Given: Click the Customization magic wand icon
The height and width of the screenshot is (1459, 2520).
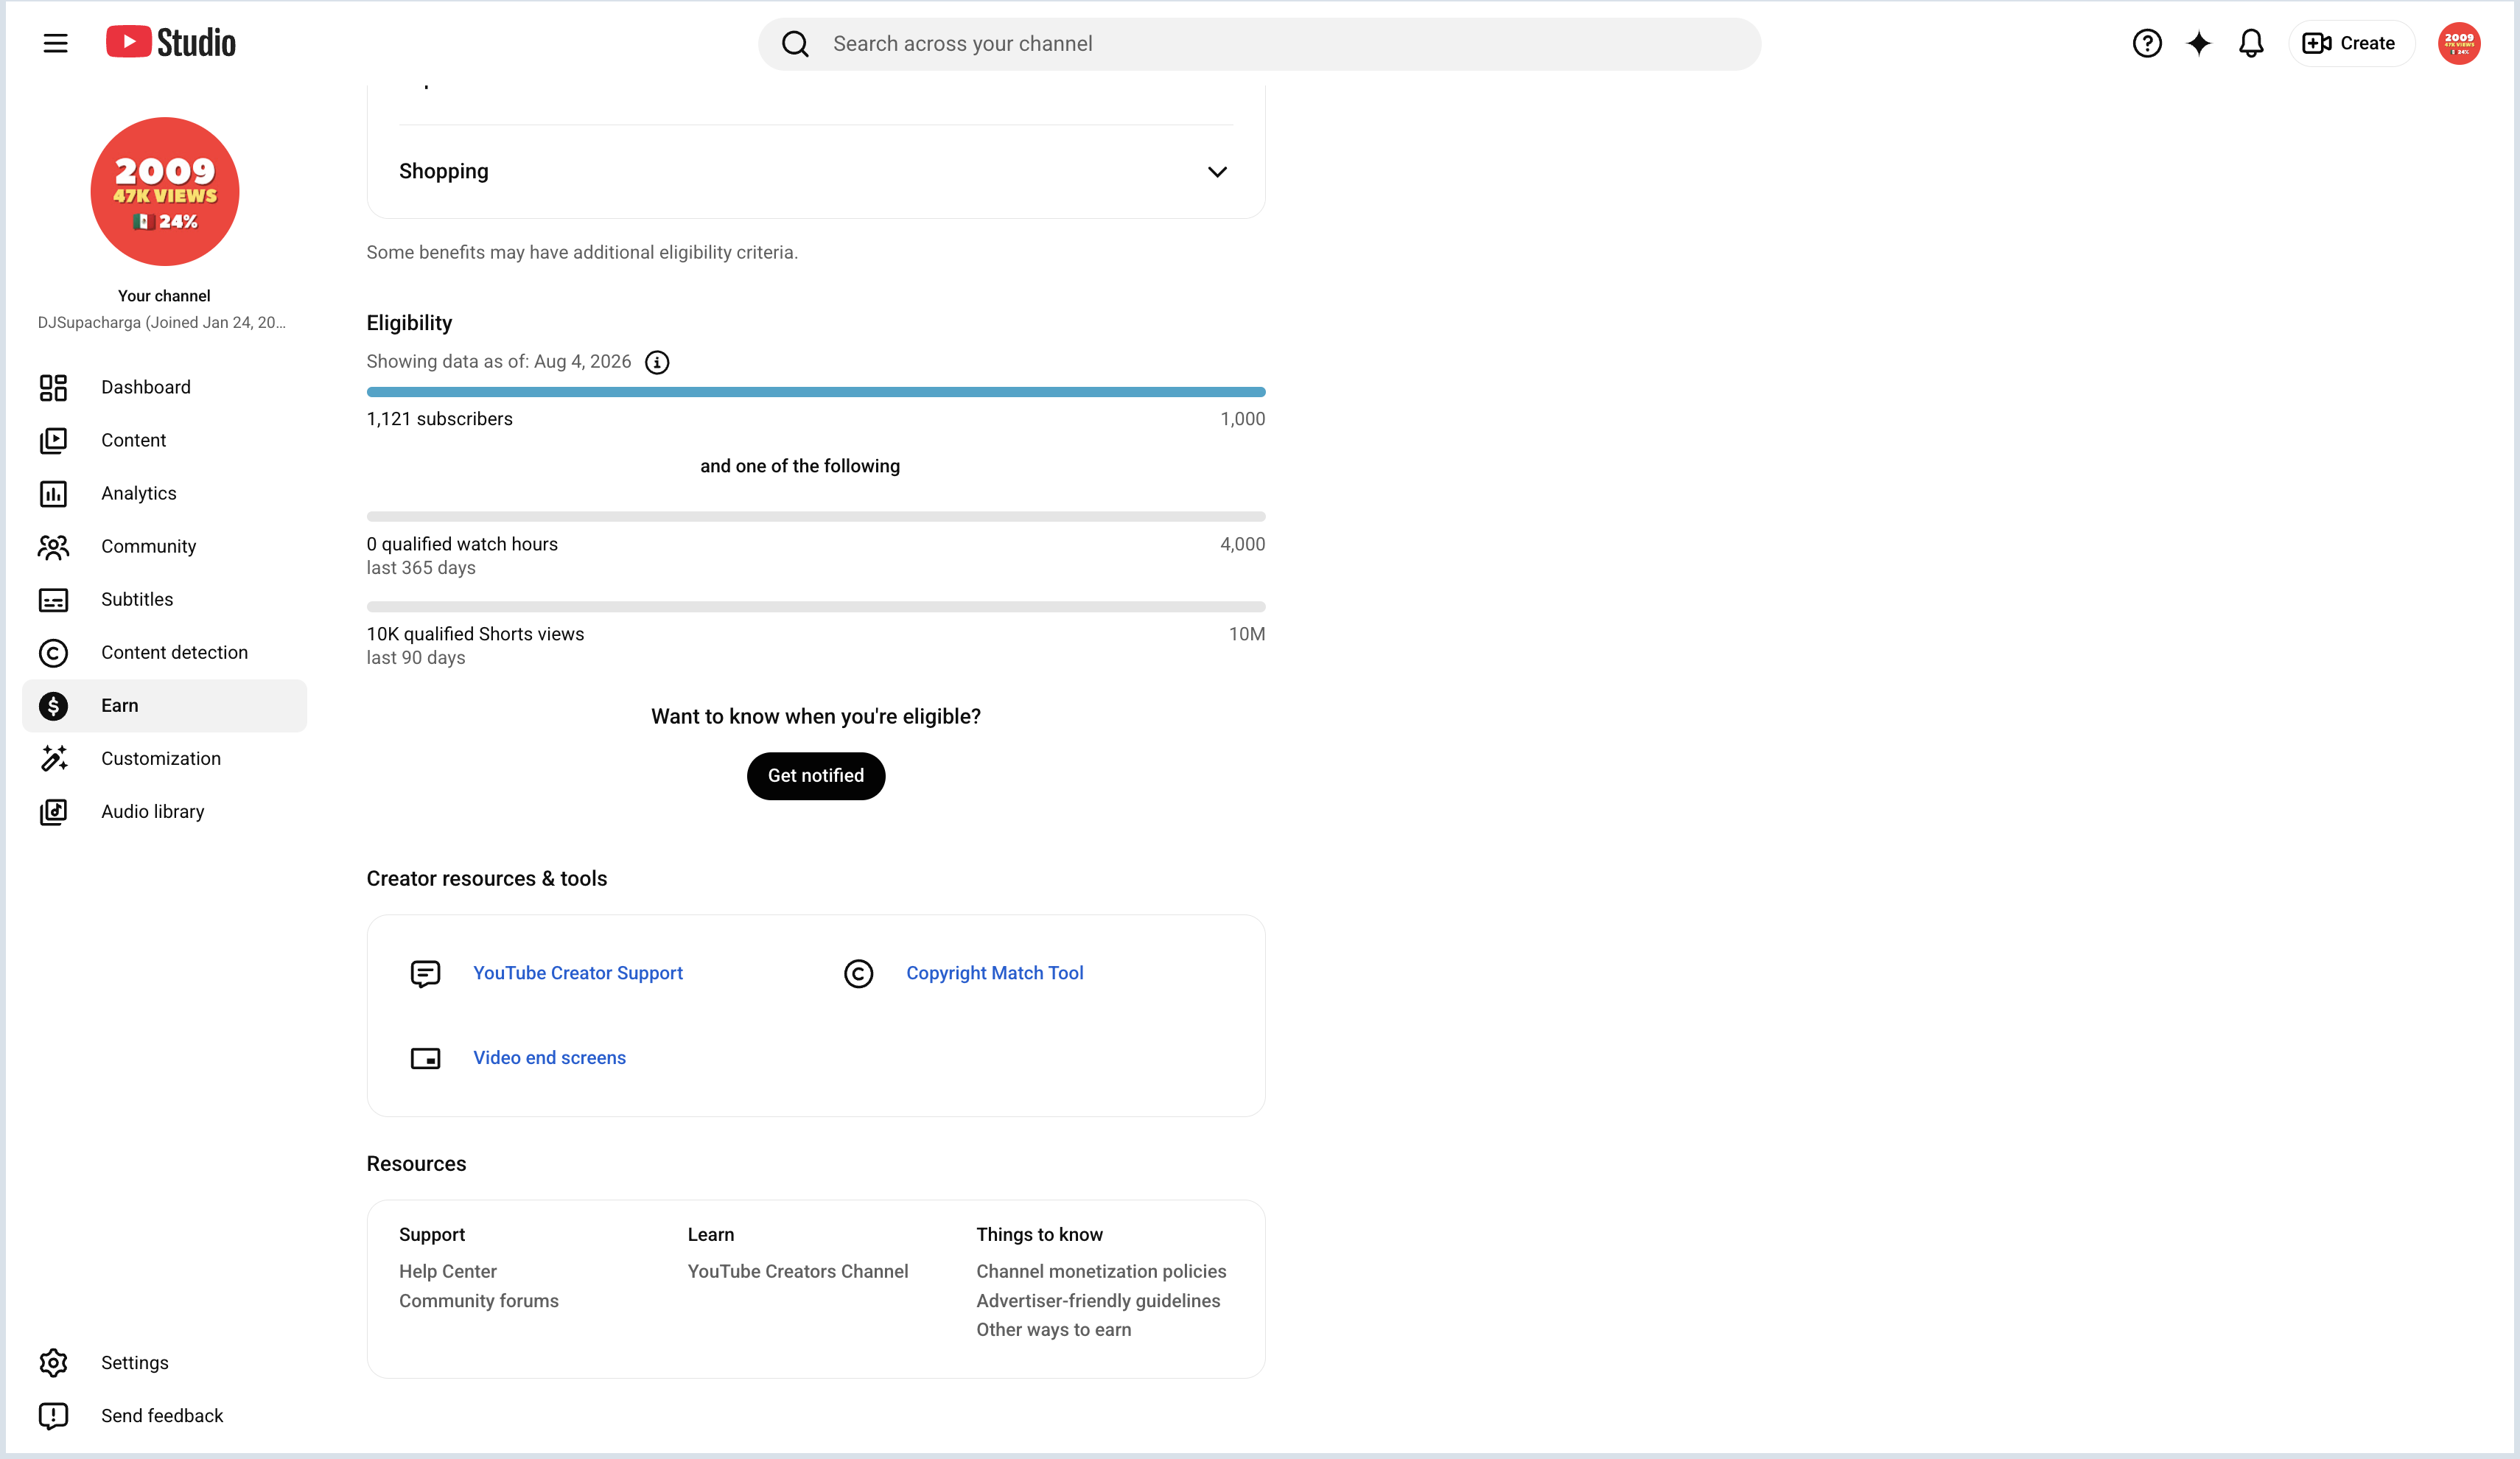Looking at the screenshot, I should click(53, 758).
